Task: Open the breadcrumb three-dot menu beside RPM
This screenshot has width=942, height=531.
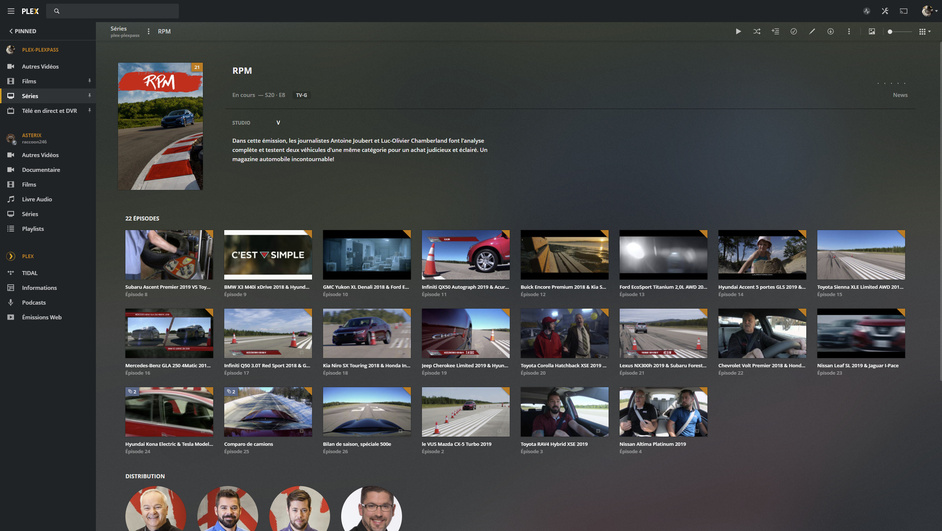Action: (148, 31)
